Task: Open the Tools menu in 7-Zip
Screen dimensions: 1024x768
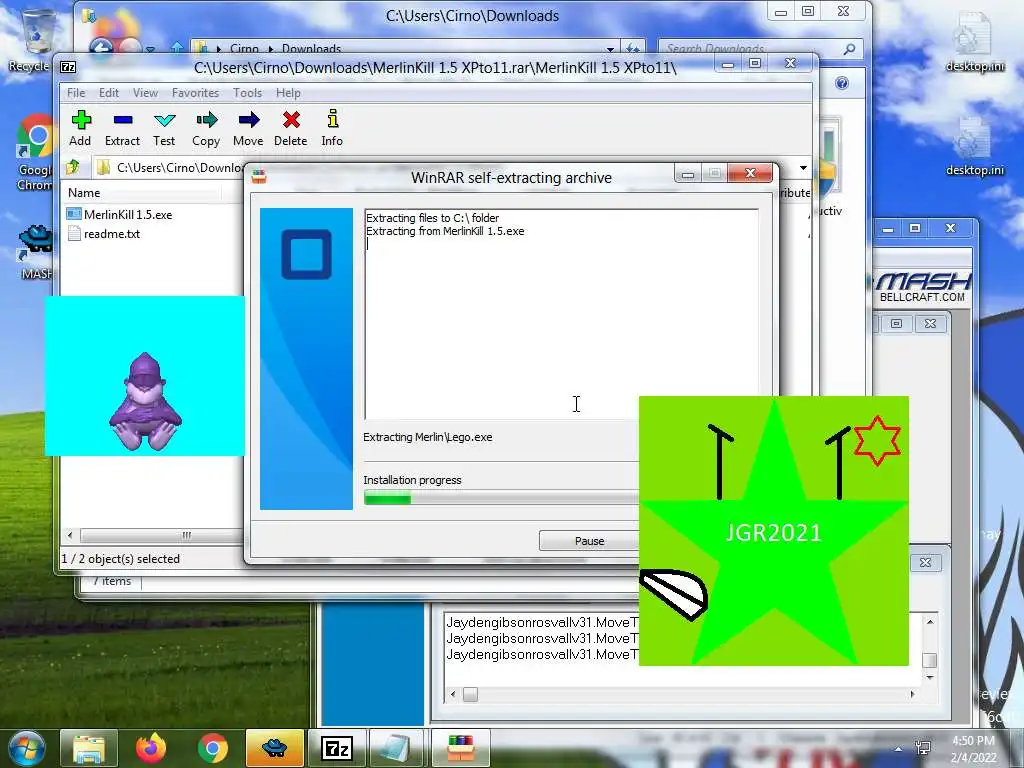Action: [248, 93]
